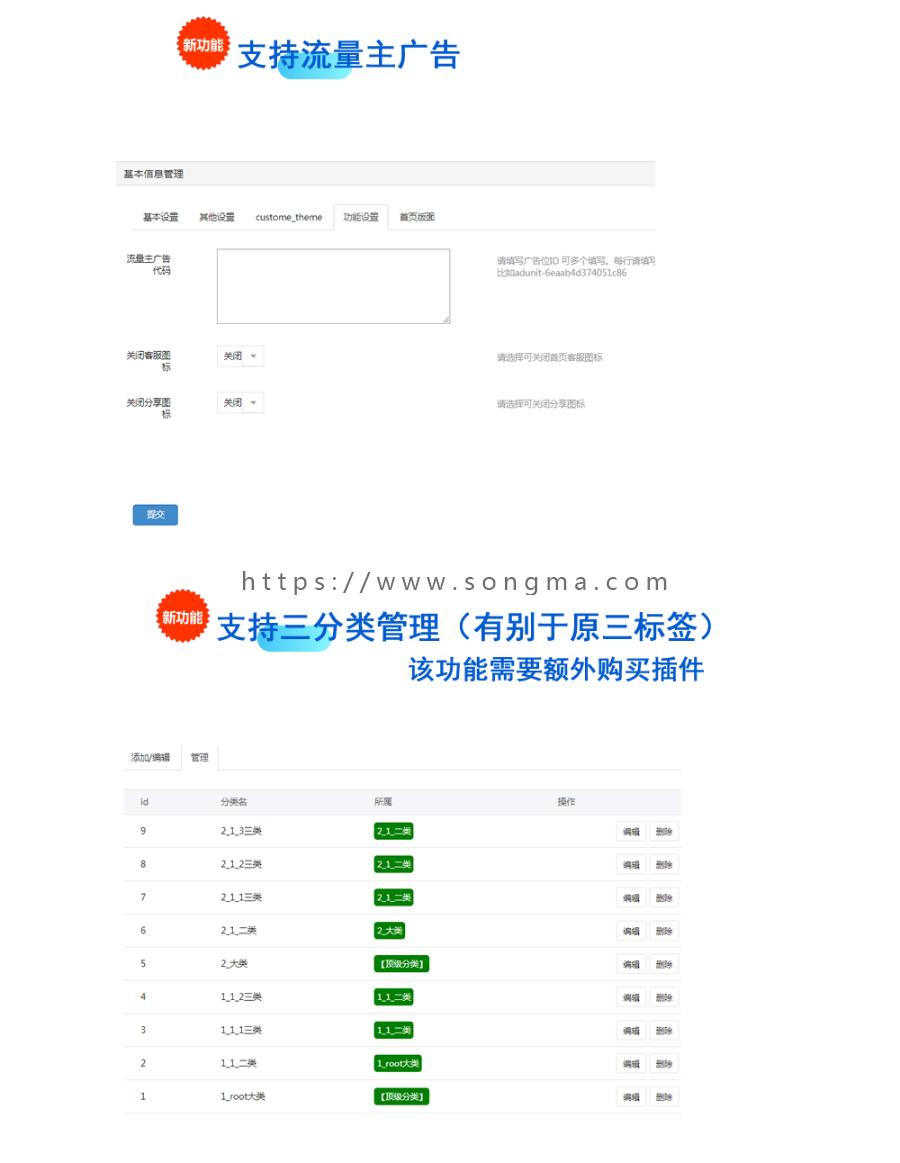The image size is (900, 1163).
Task: Edit the 1_root大类 category row
Action: [x=631, y=1097]
